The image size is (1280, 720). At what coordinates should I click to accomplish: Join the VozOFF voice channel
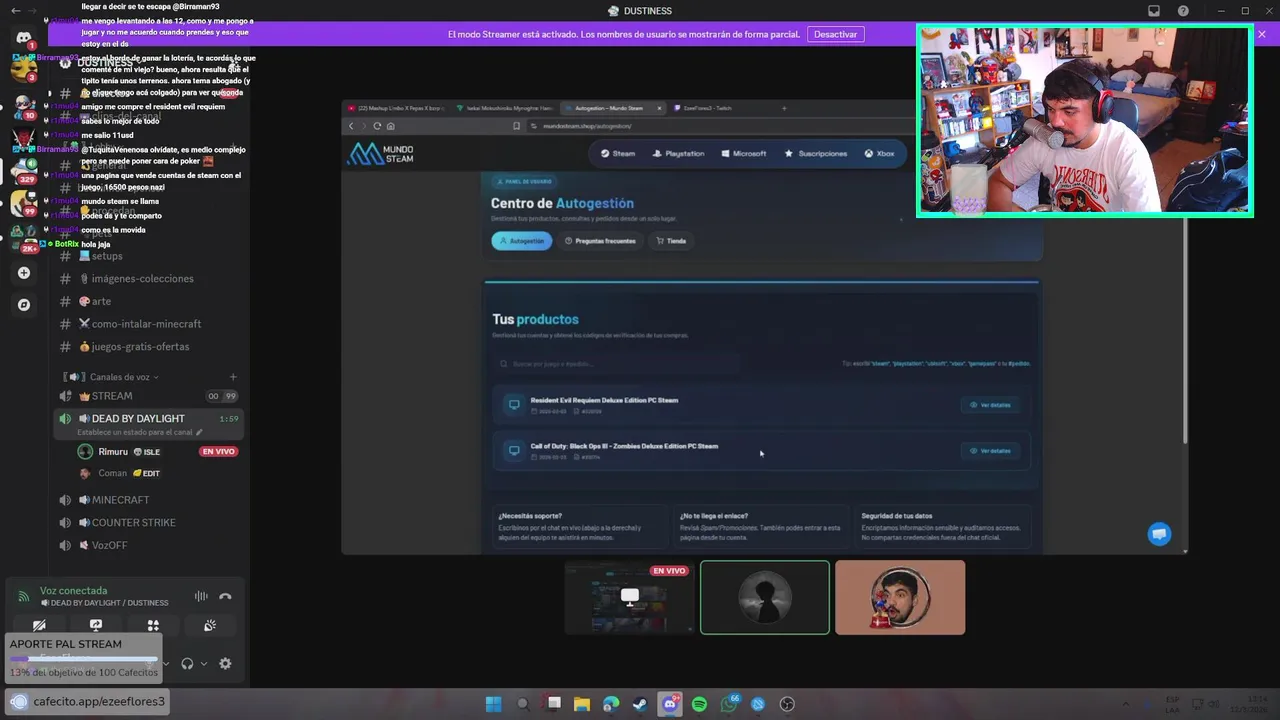149,546
